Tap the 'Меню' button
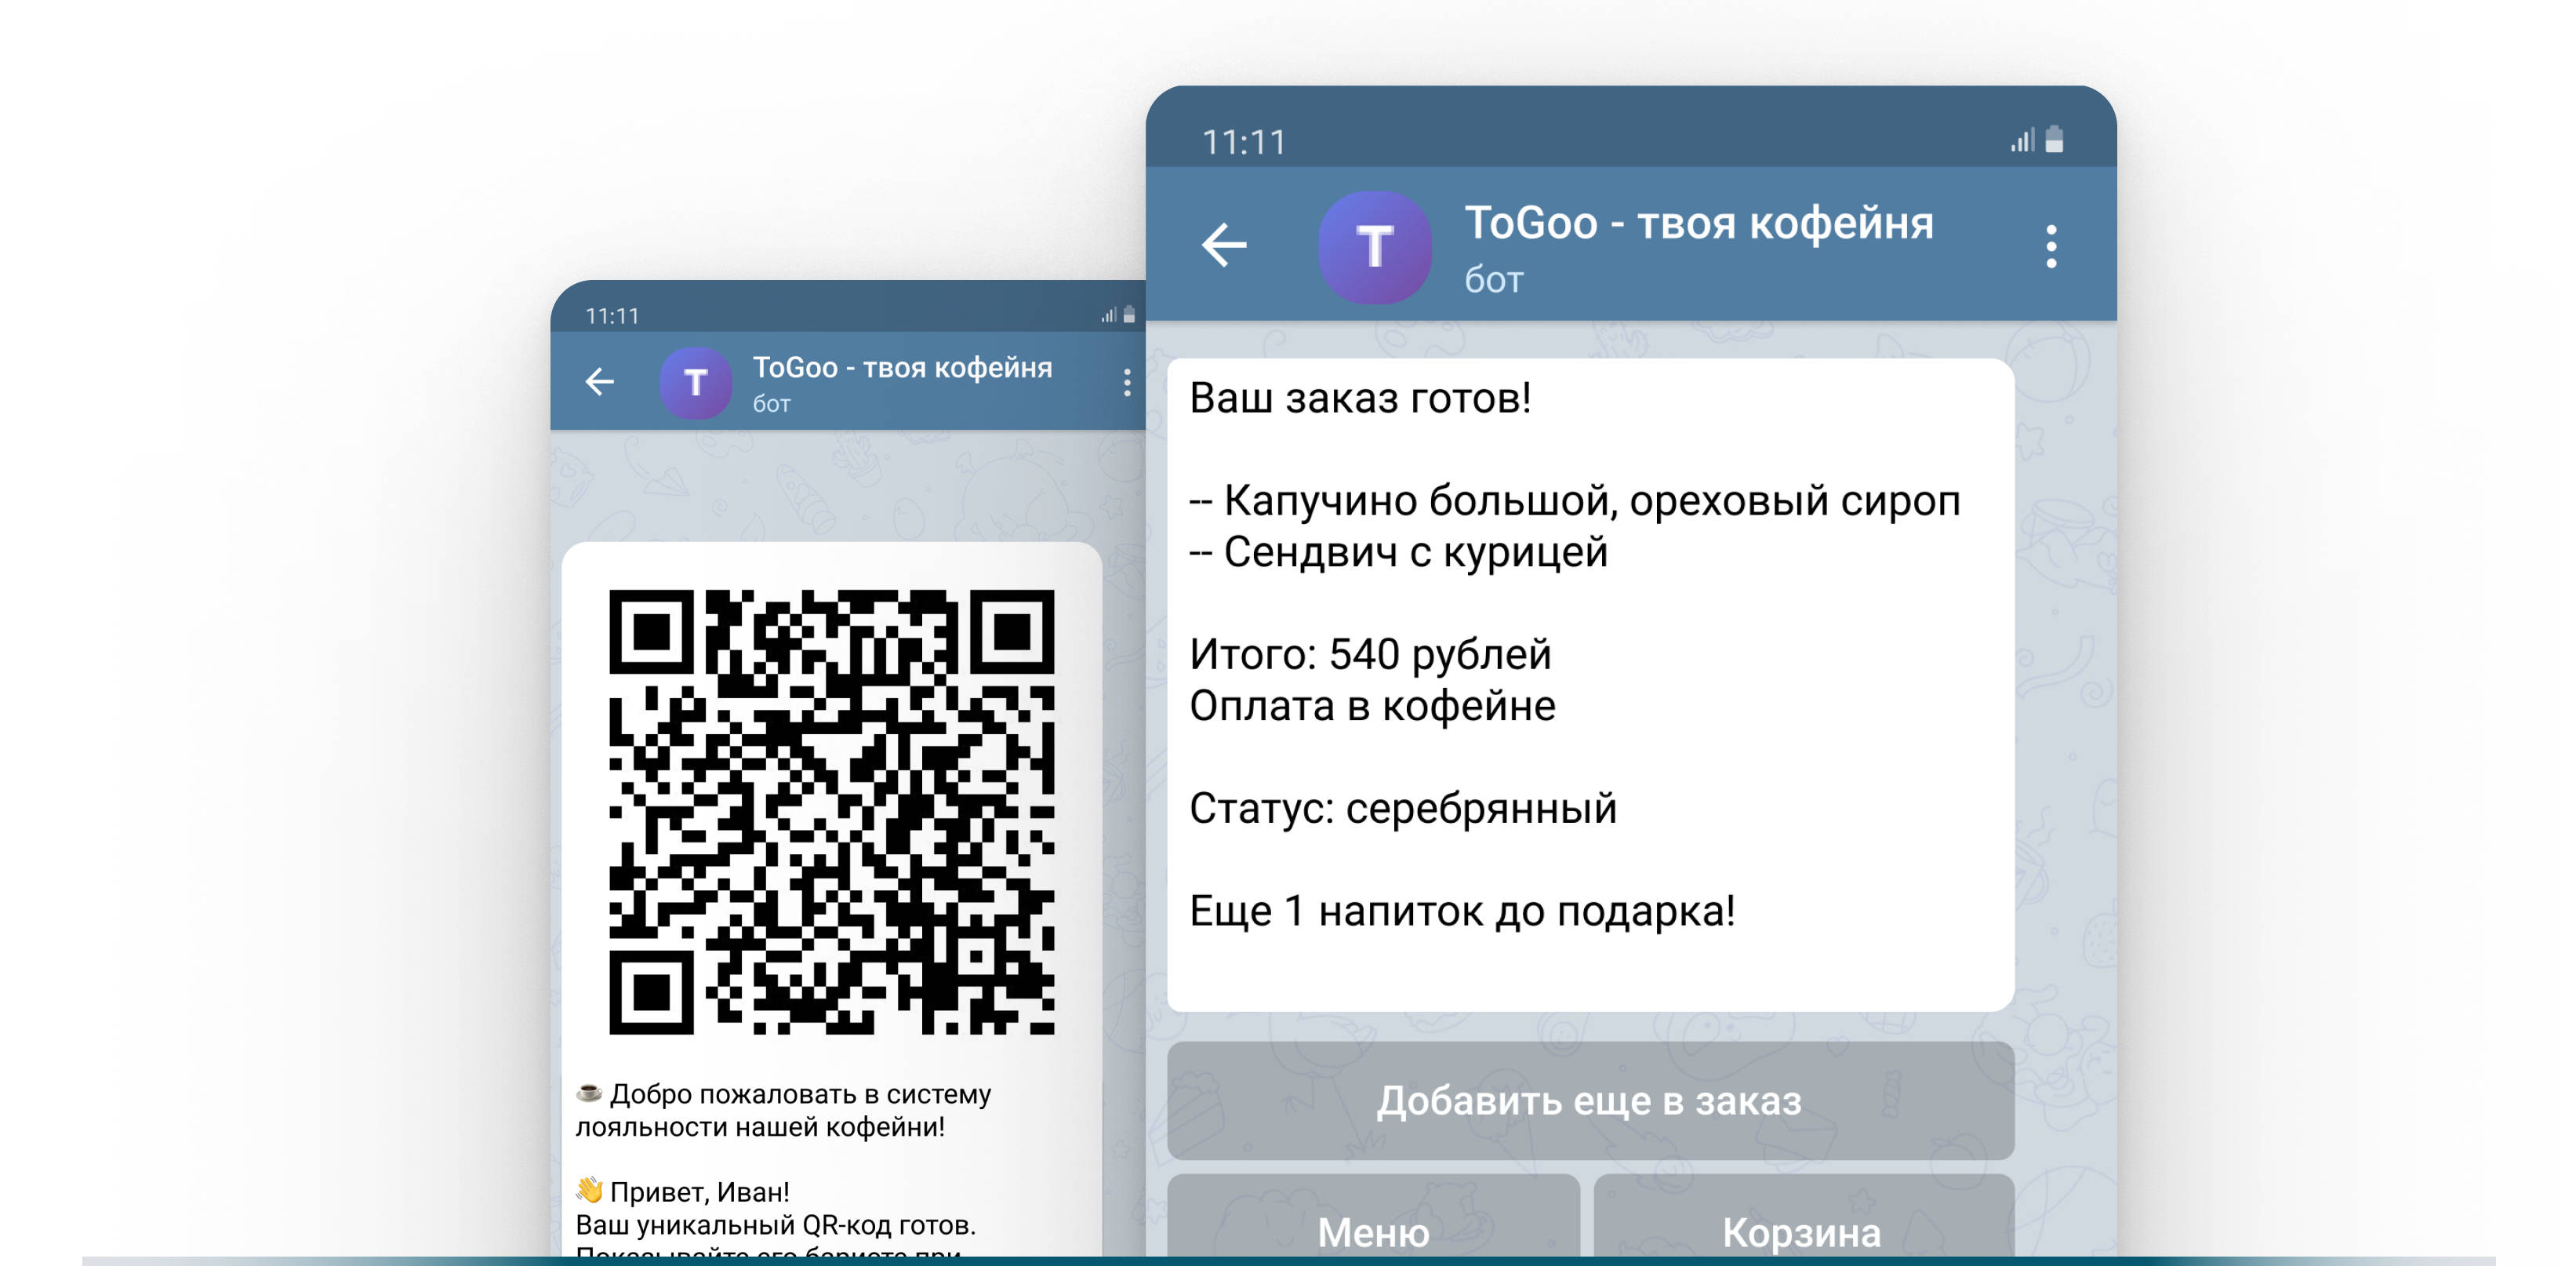The height and width of the screenshot is (1266, 2576). 1374,1232
